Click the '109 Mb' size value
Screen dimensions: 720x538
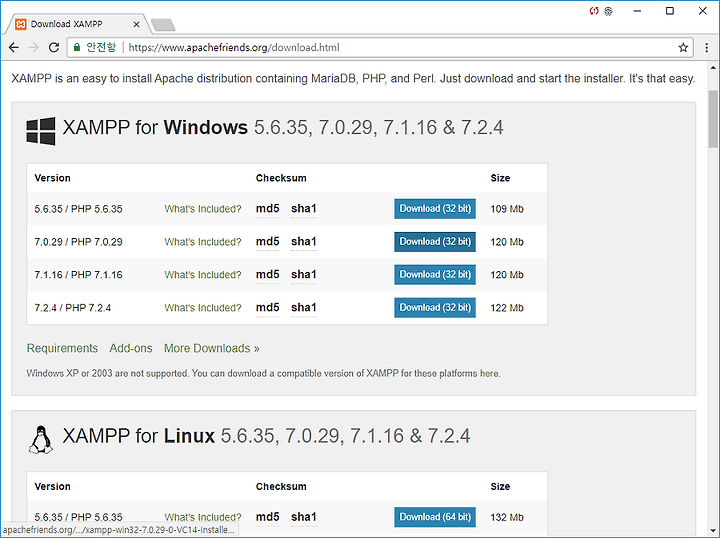click(507, 209)
